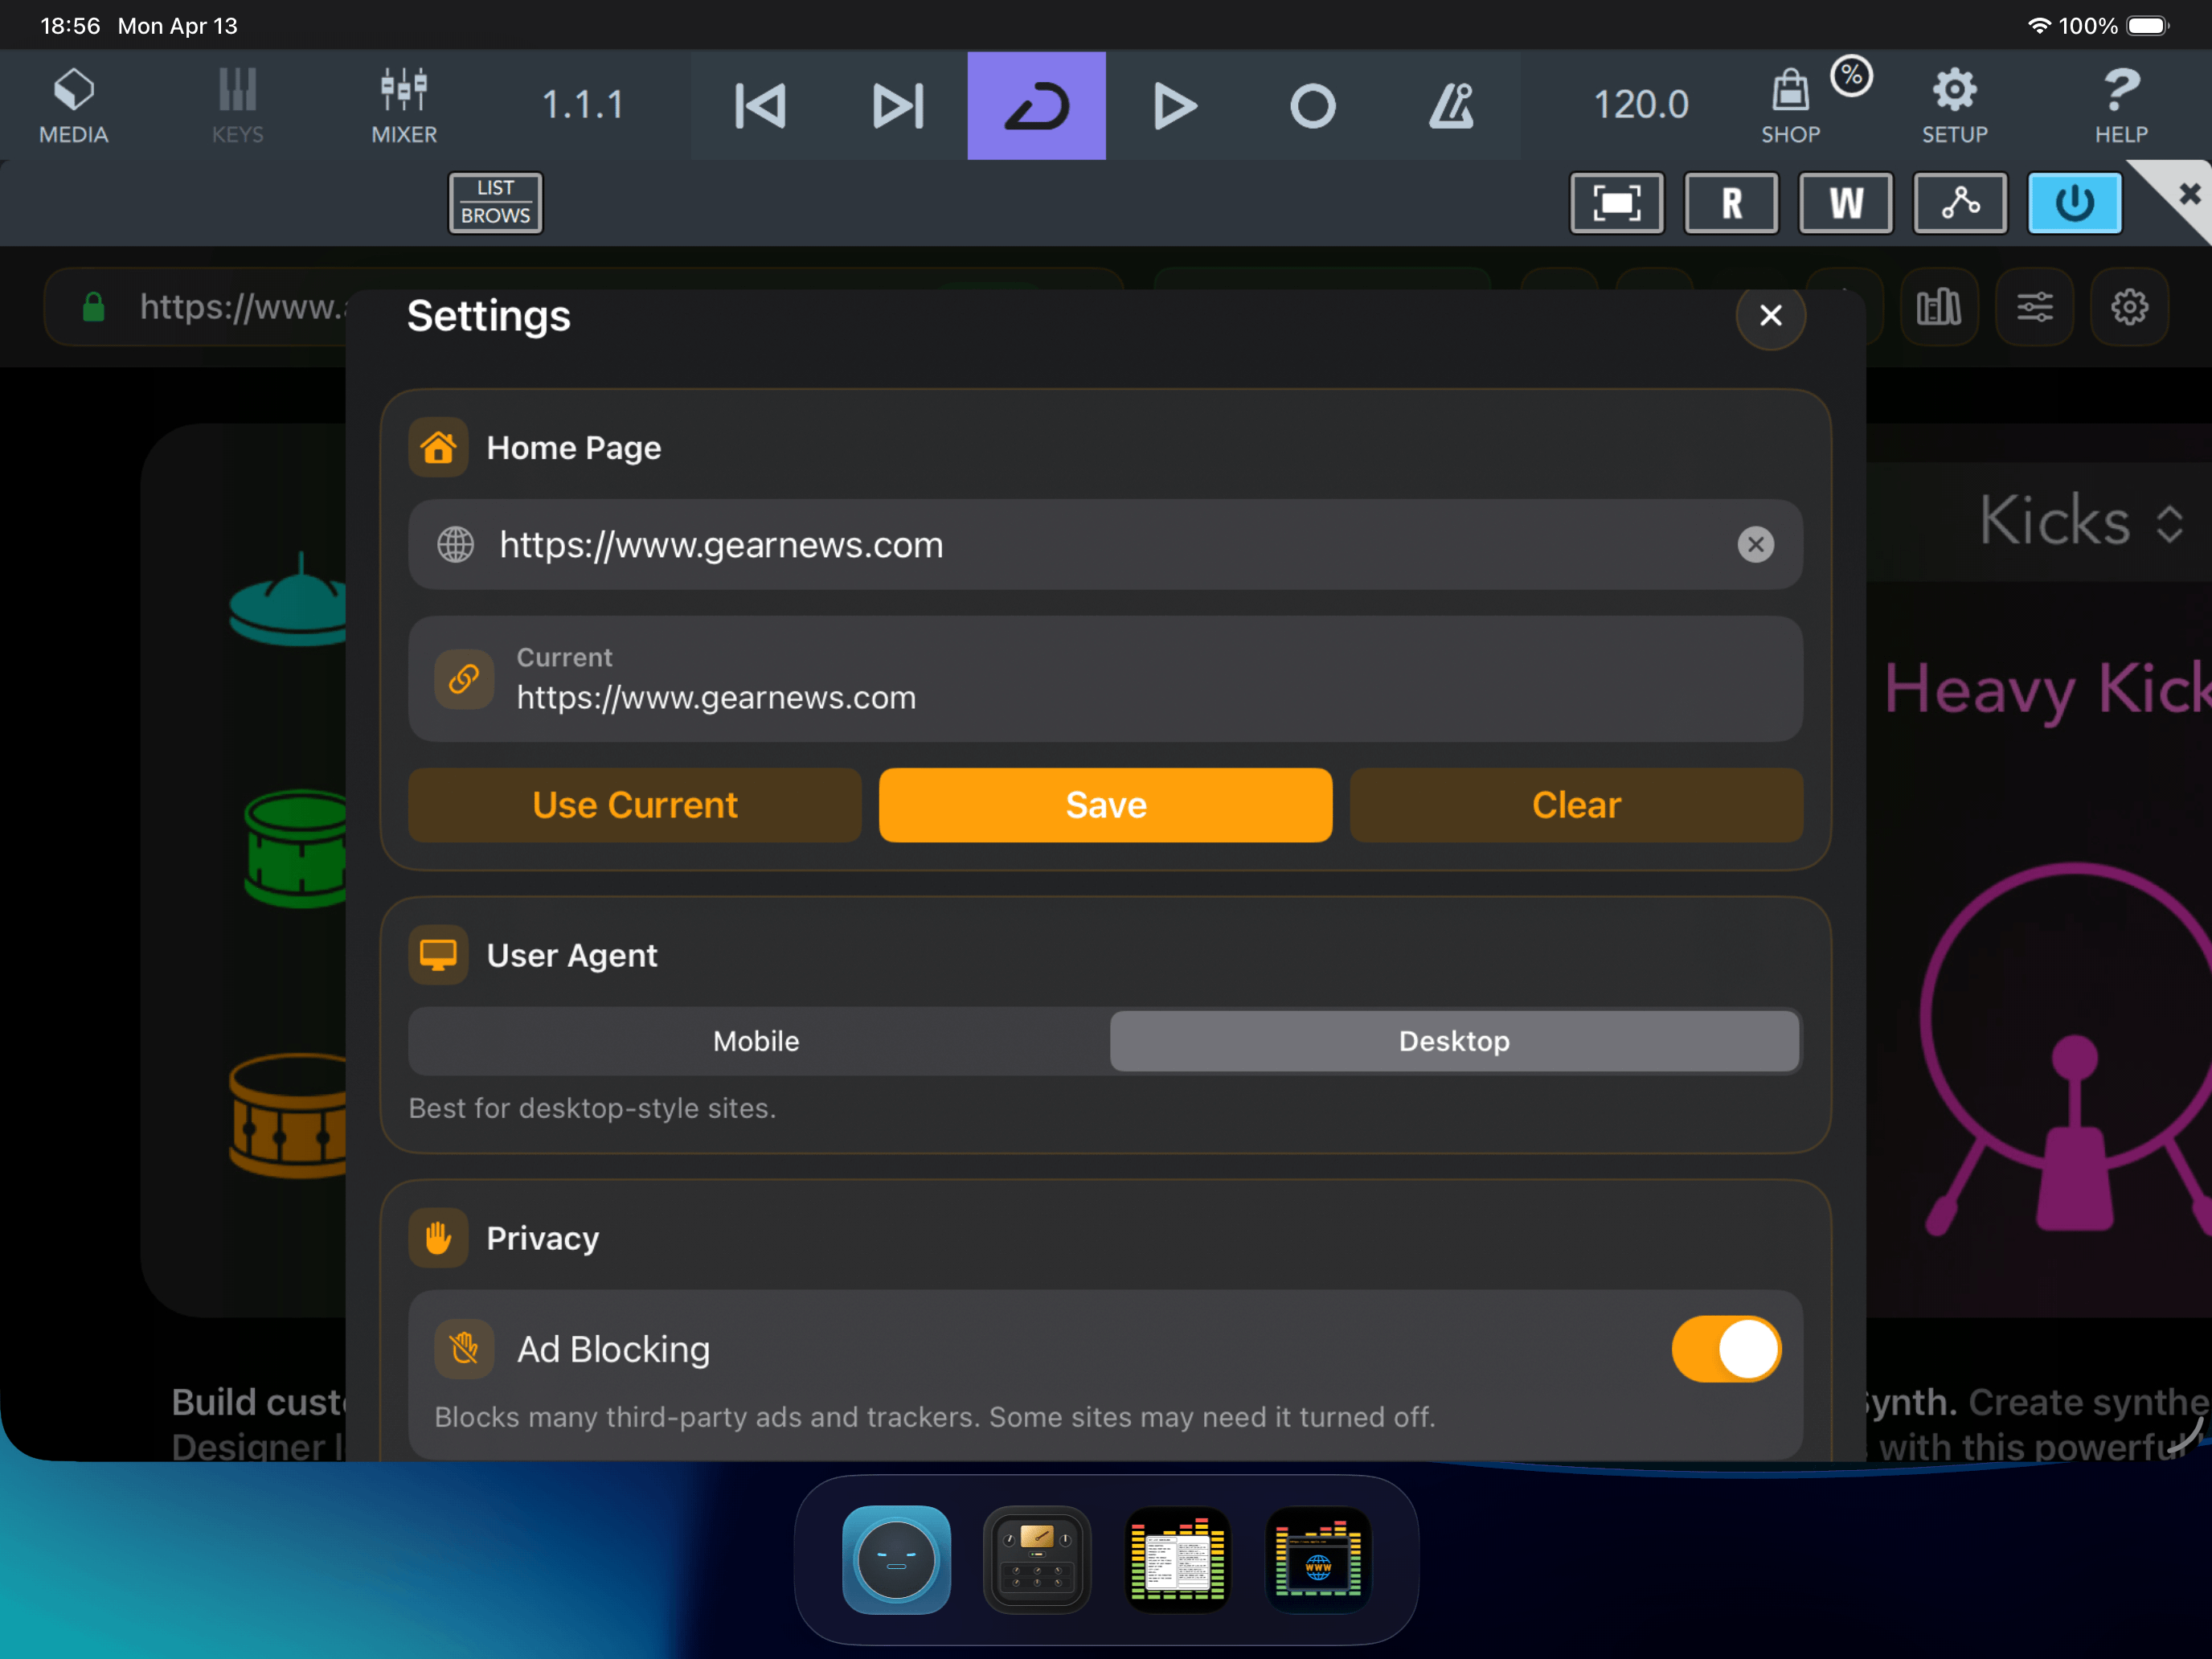Toggle the plugin power bypass button
This screenshot has height=1659, width=2212.
click(x=2075, y=203)
